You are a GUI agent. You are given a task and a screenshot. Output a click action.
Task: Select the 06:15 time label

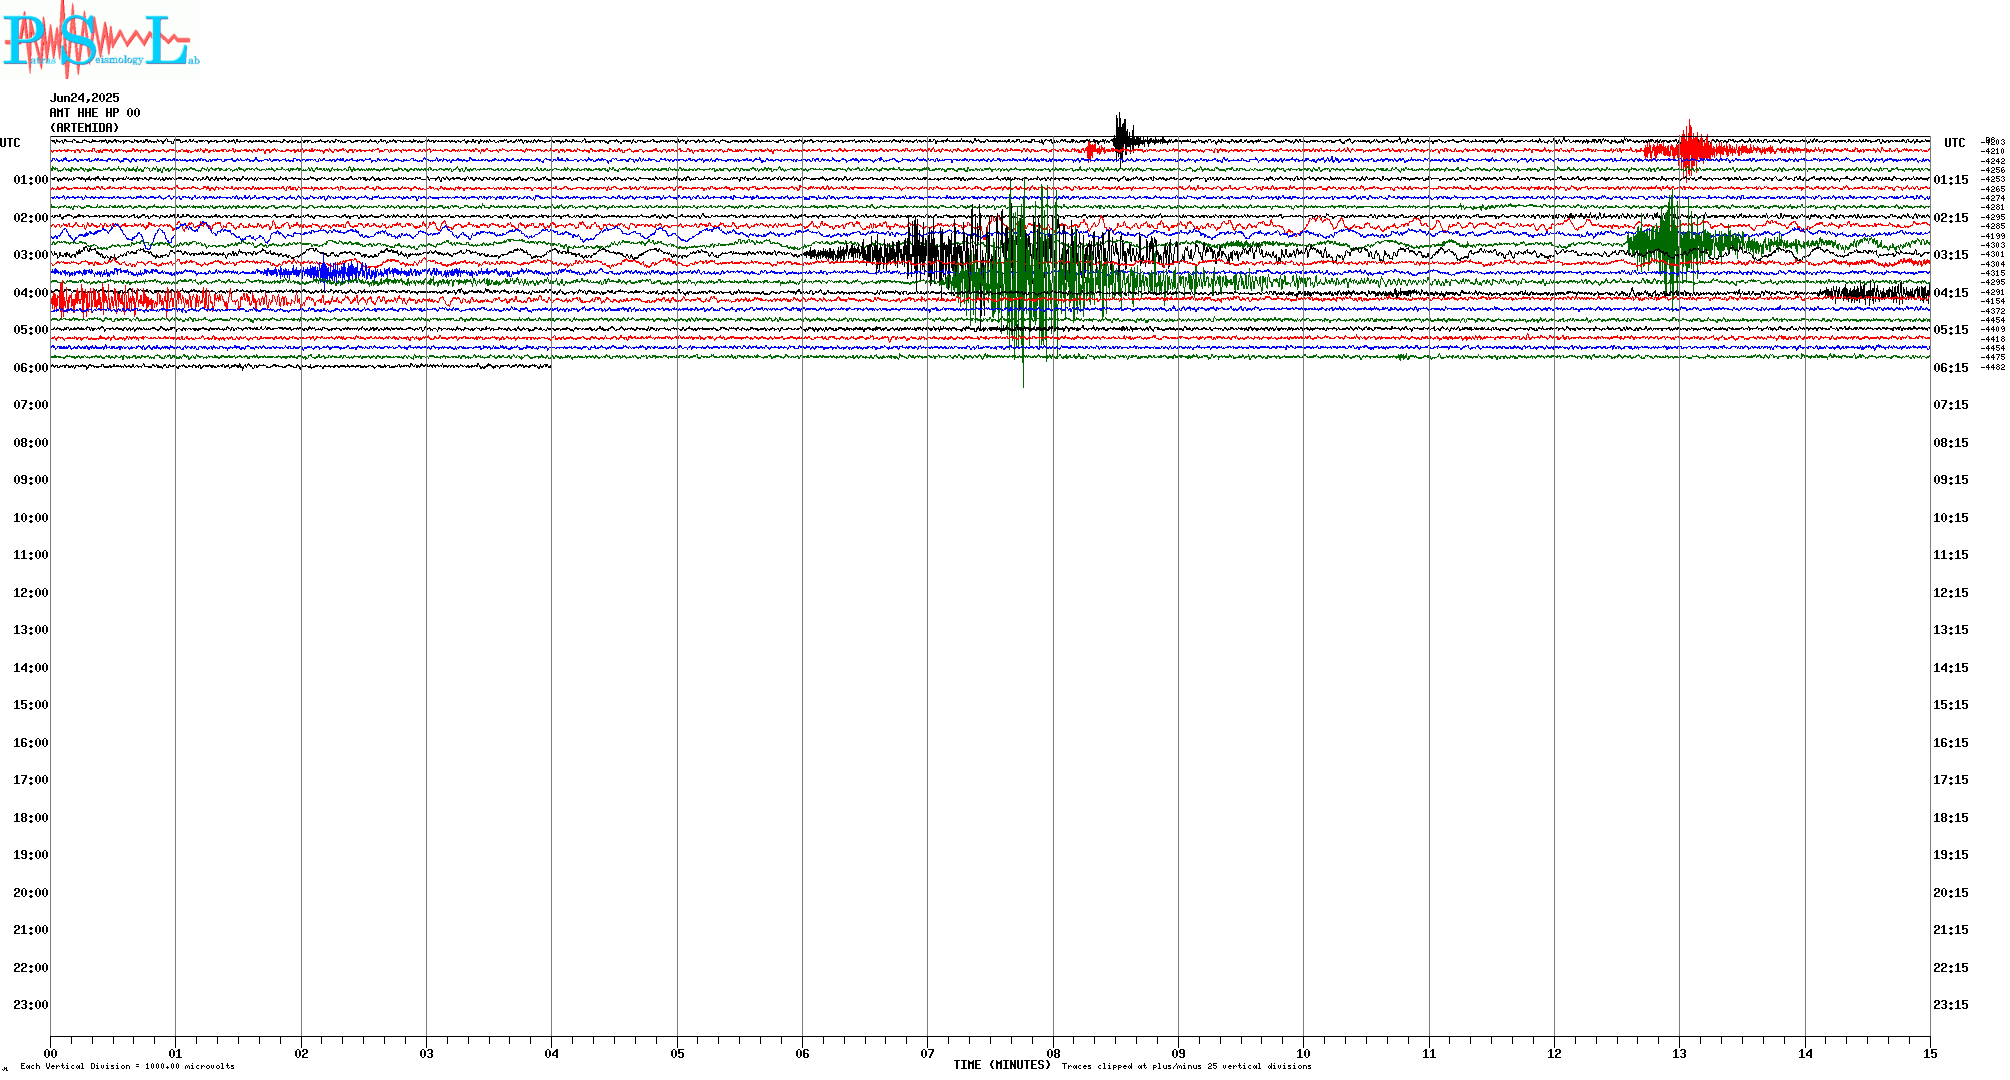pyautogui.click(x=1951, y=368)
